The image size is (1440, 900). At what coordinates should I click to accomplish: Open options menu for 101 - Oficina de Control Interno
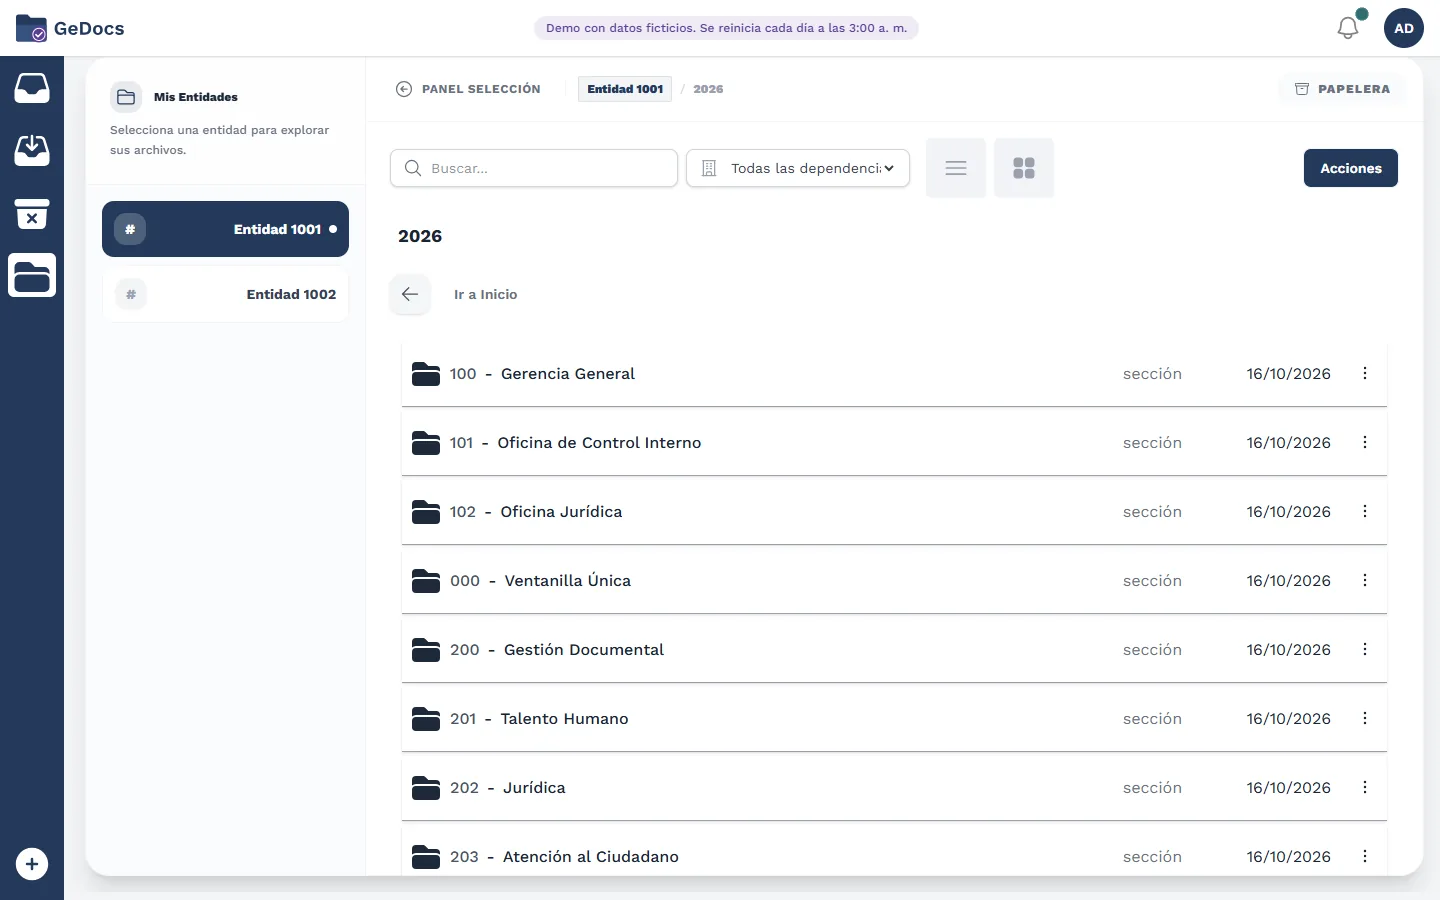click(1365, 442)
